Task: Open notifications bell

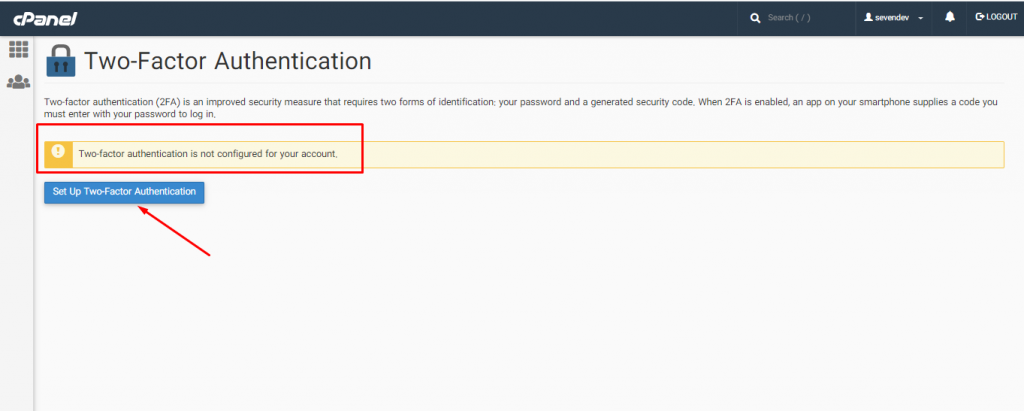Action: (x=950, y=18)
